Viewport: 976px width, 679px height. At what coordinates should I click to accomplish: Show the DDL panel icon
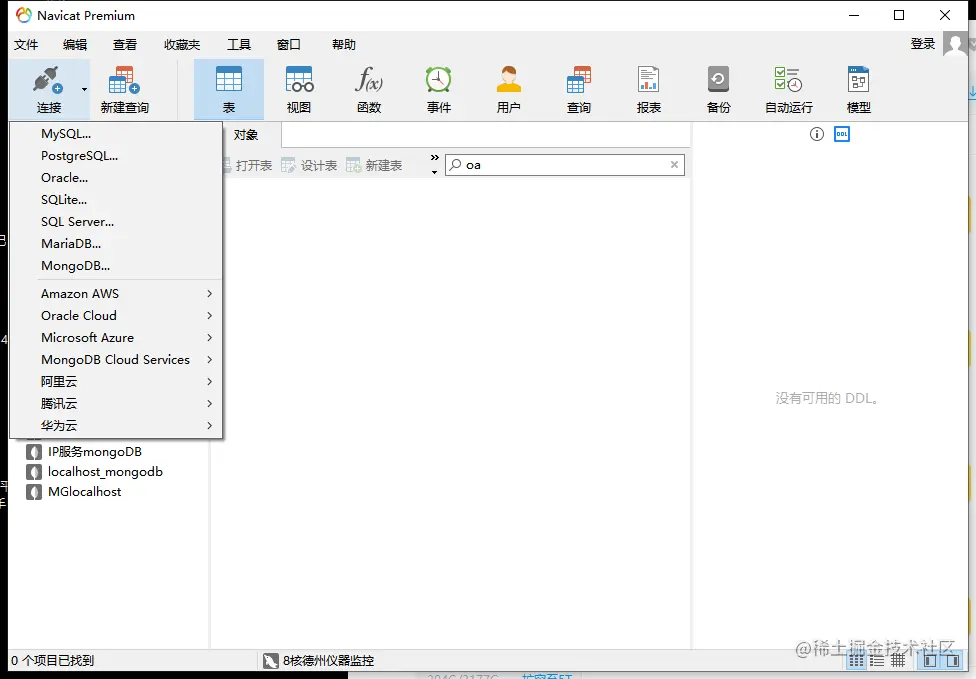point(842,134)
